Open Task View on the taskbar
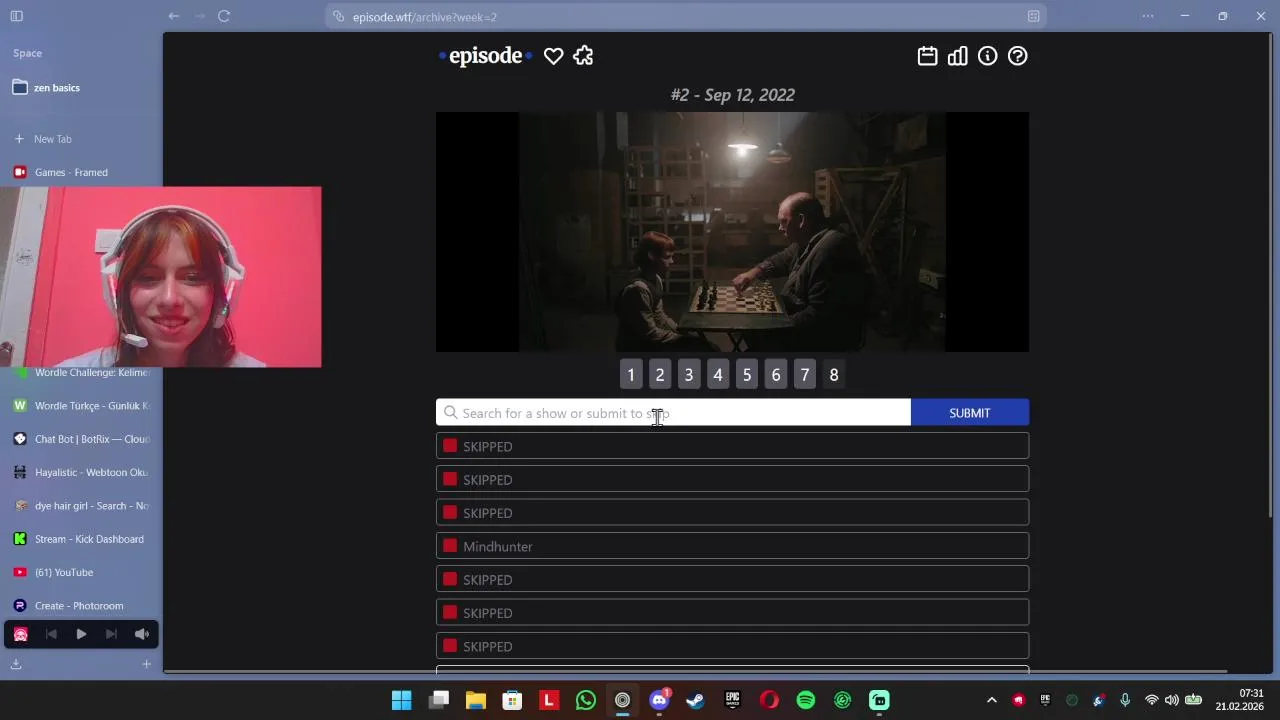 coord(439,700)
